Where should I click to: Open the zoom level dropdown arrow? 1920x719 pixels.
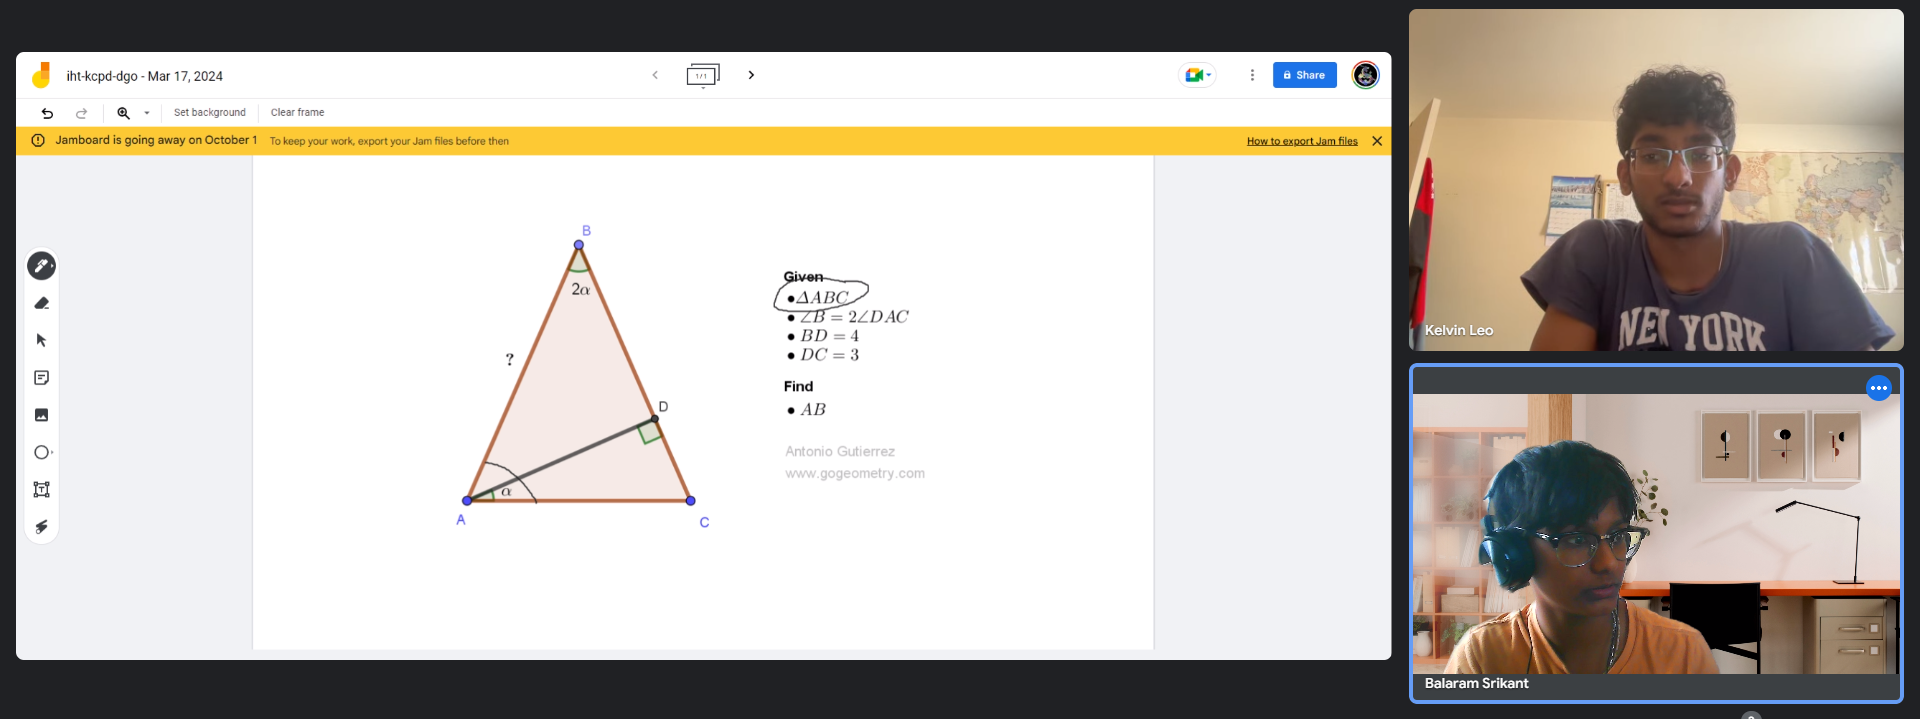(x=147, y=113)
